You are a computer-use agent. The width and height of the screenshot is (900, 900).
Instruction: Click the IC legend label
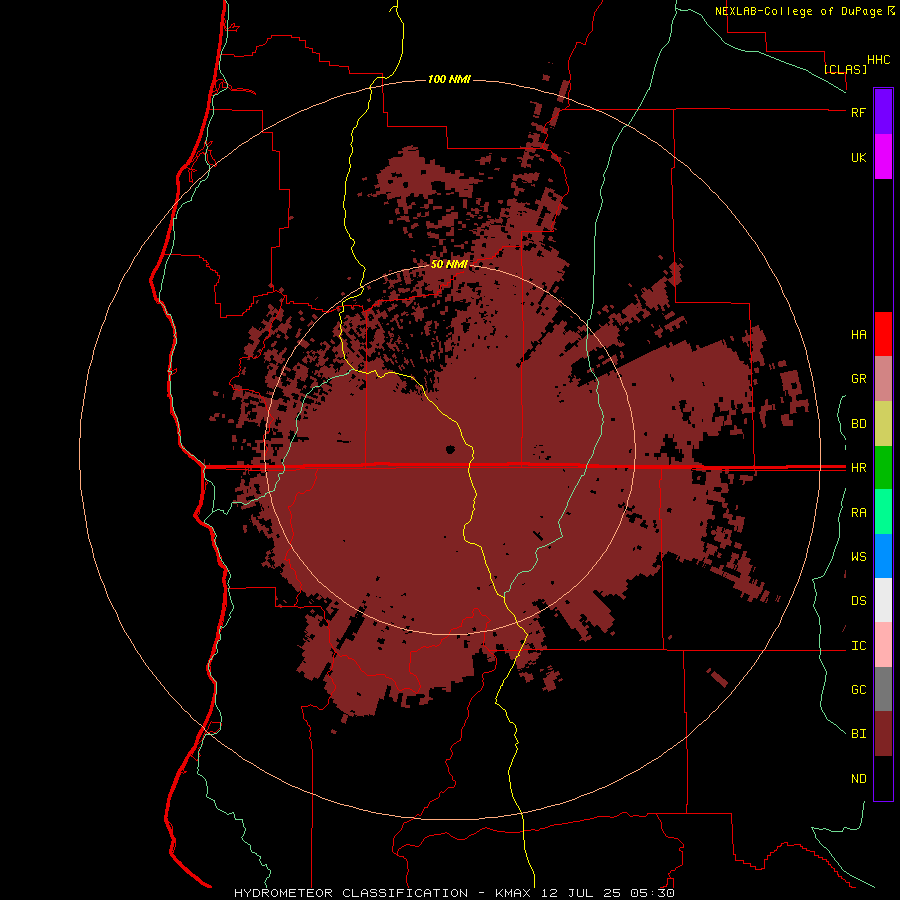coord(858,646)
